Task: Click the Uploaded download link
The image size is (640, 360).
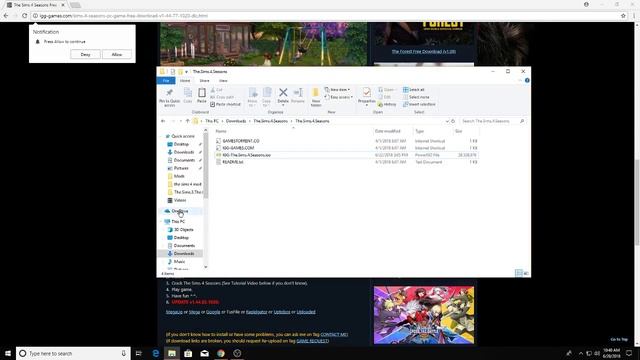Action: [x=306, y=312]
